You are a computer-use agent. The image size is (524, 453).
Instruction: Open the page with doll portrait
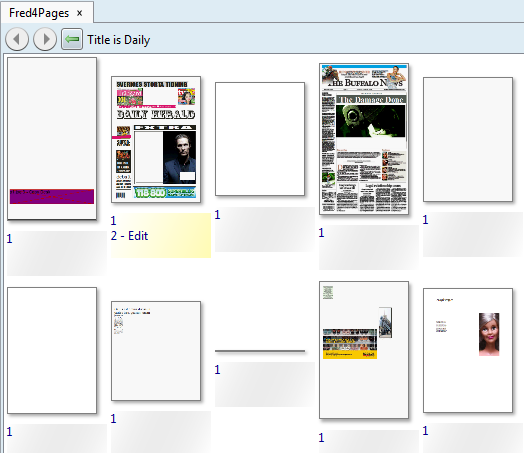[x=468, y=350]
